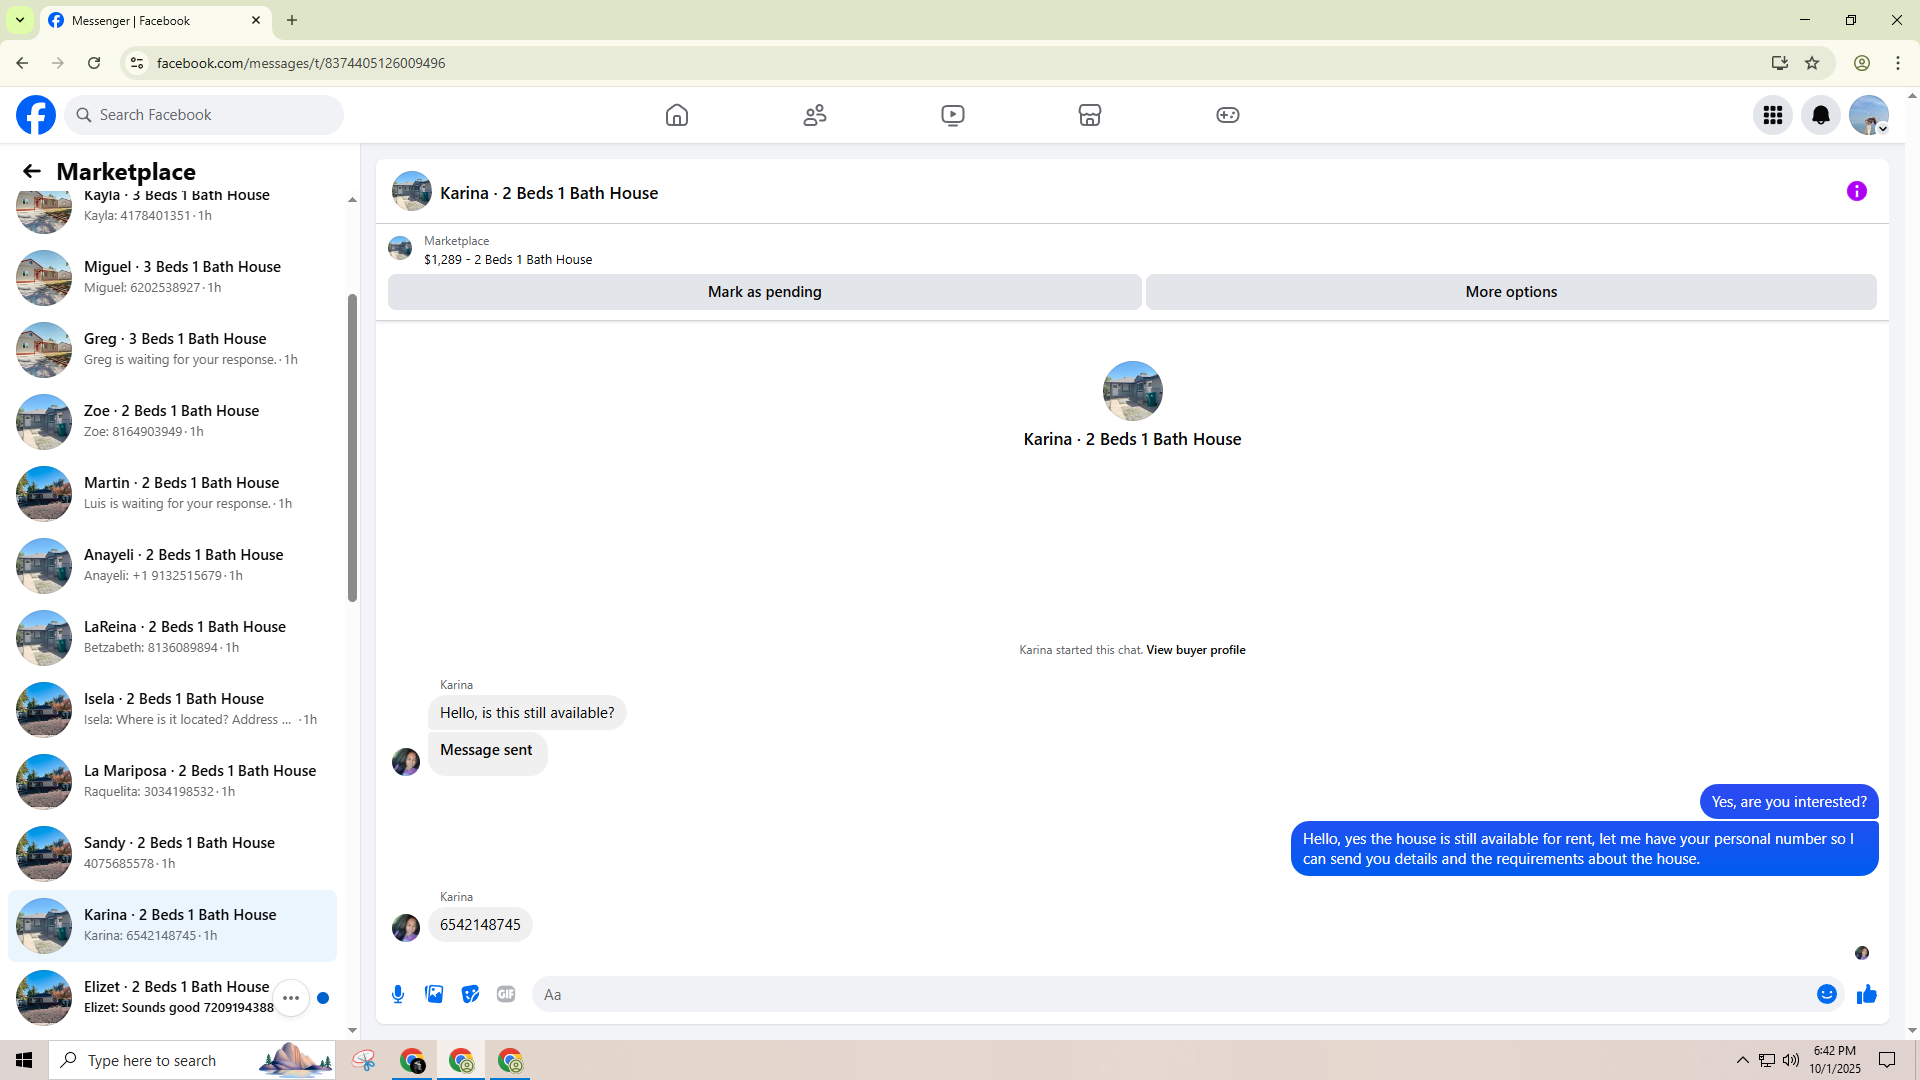Image resolution: width=1920 pixels, height=1080 pixels.
Task: View site information icon in address bar
Action: click(x=137, y=63)
